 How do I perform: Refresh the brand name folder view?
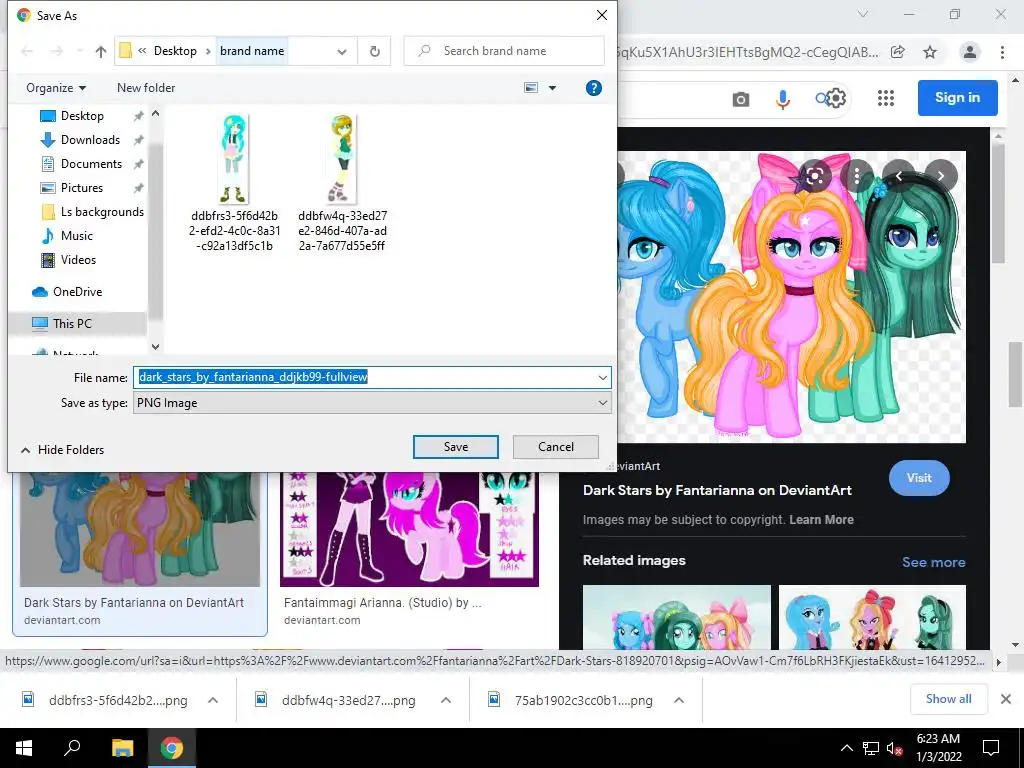(x=375, y=51)
